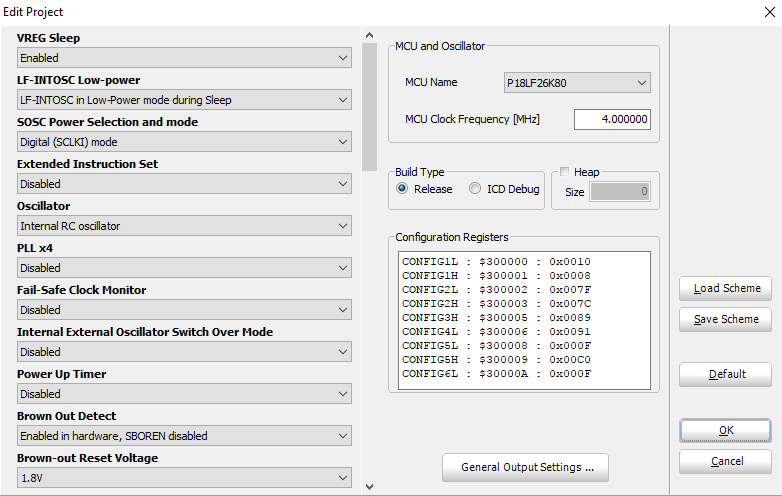Open the Oscillator dropdown
The image size is (782, 496).
click(184, 226)
